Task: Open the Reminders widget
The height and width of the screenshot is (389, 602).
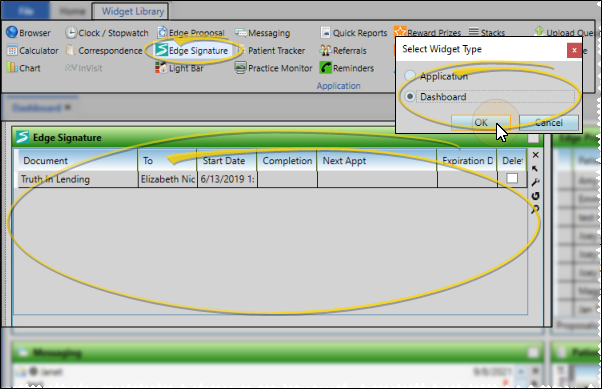Action: (347, 68)
